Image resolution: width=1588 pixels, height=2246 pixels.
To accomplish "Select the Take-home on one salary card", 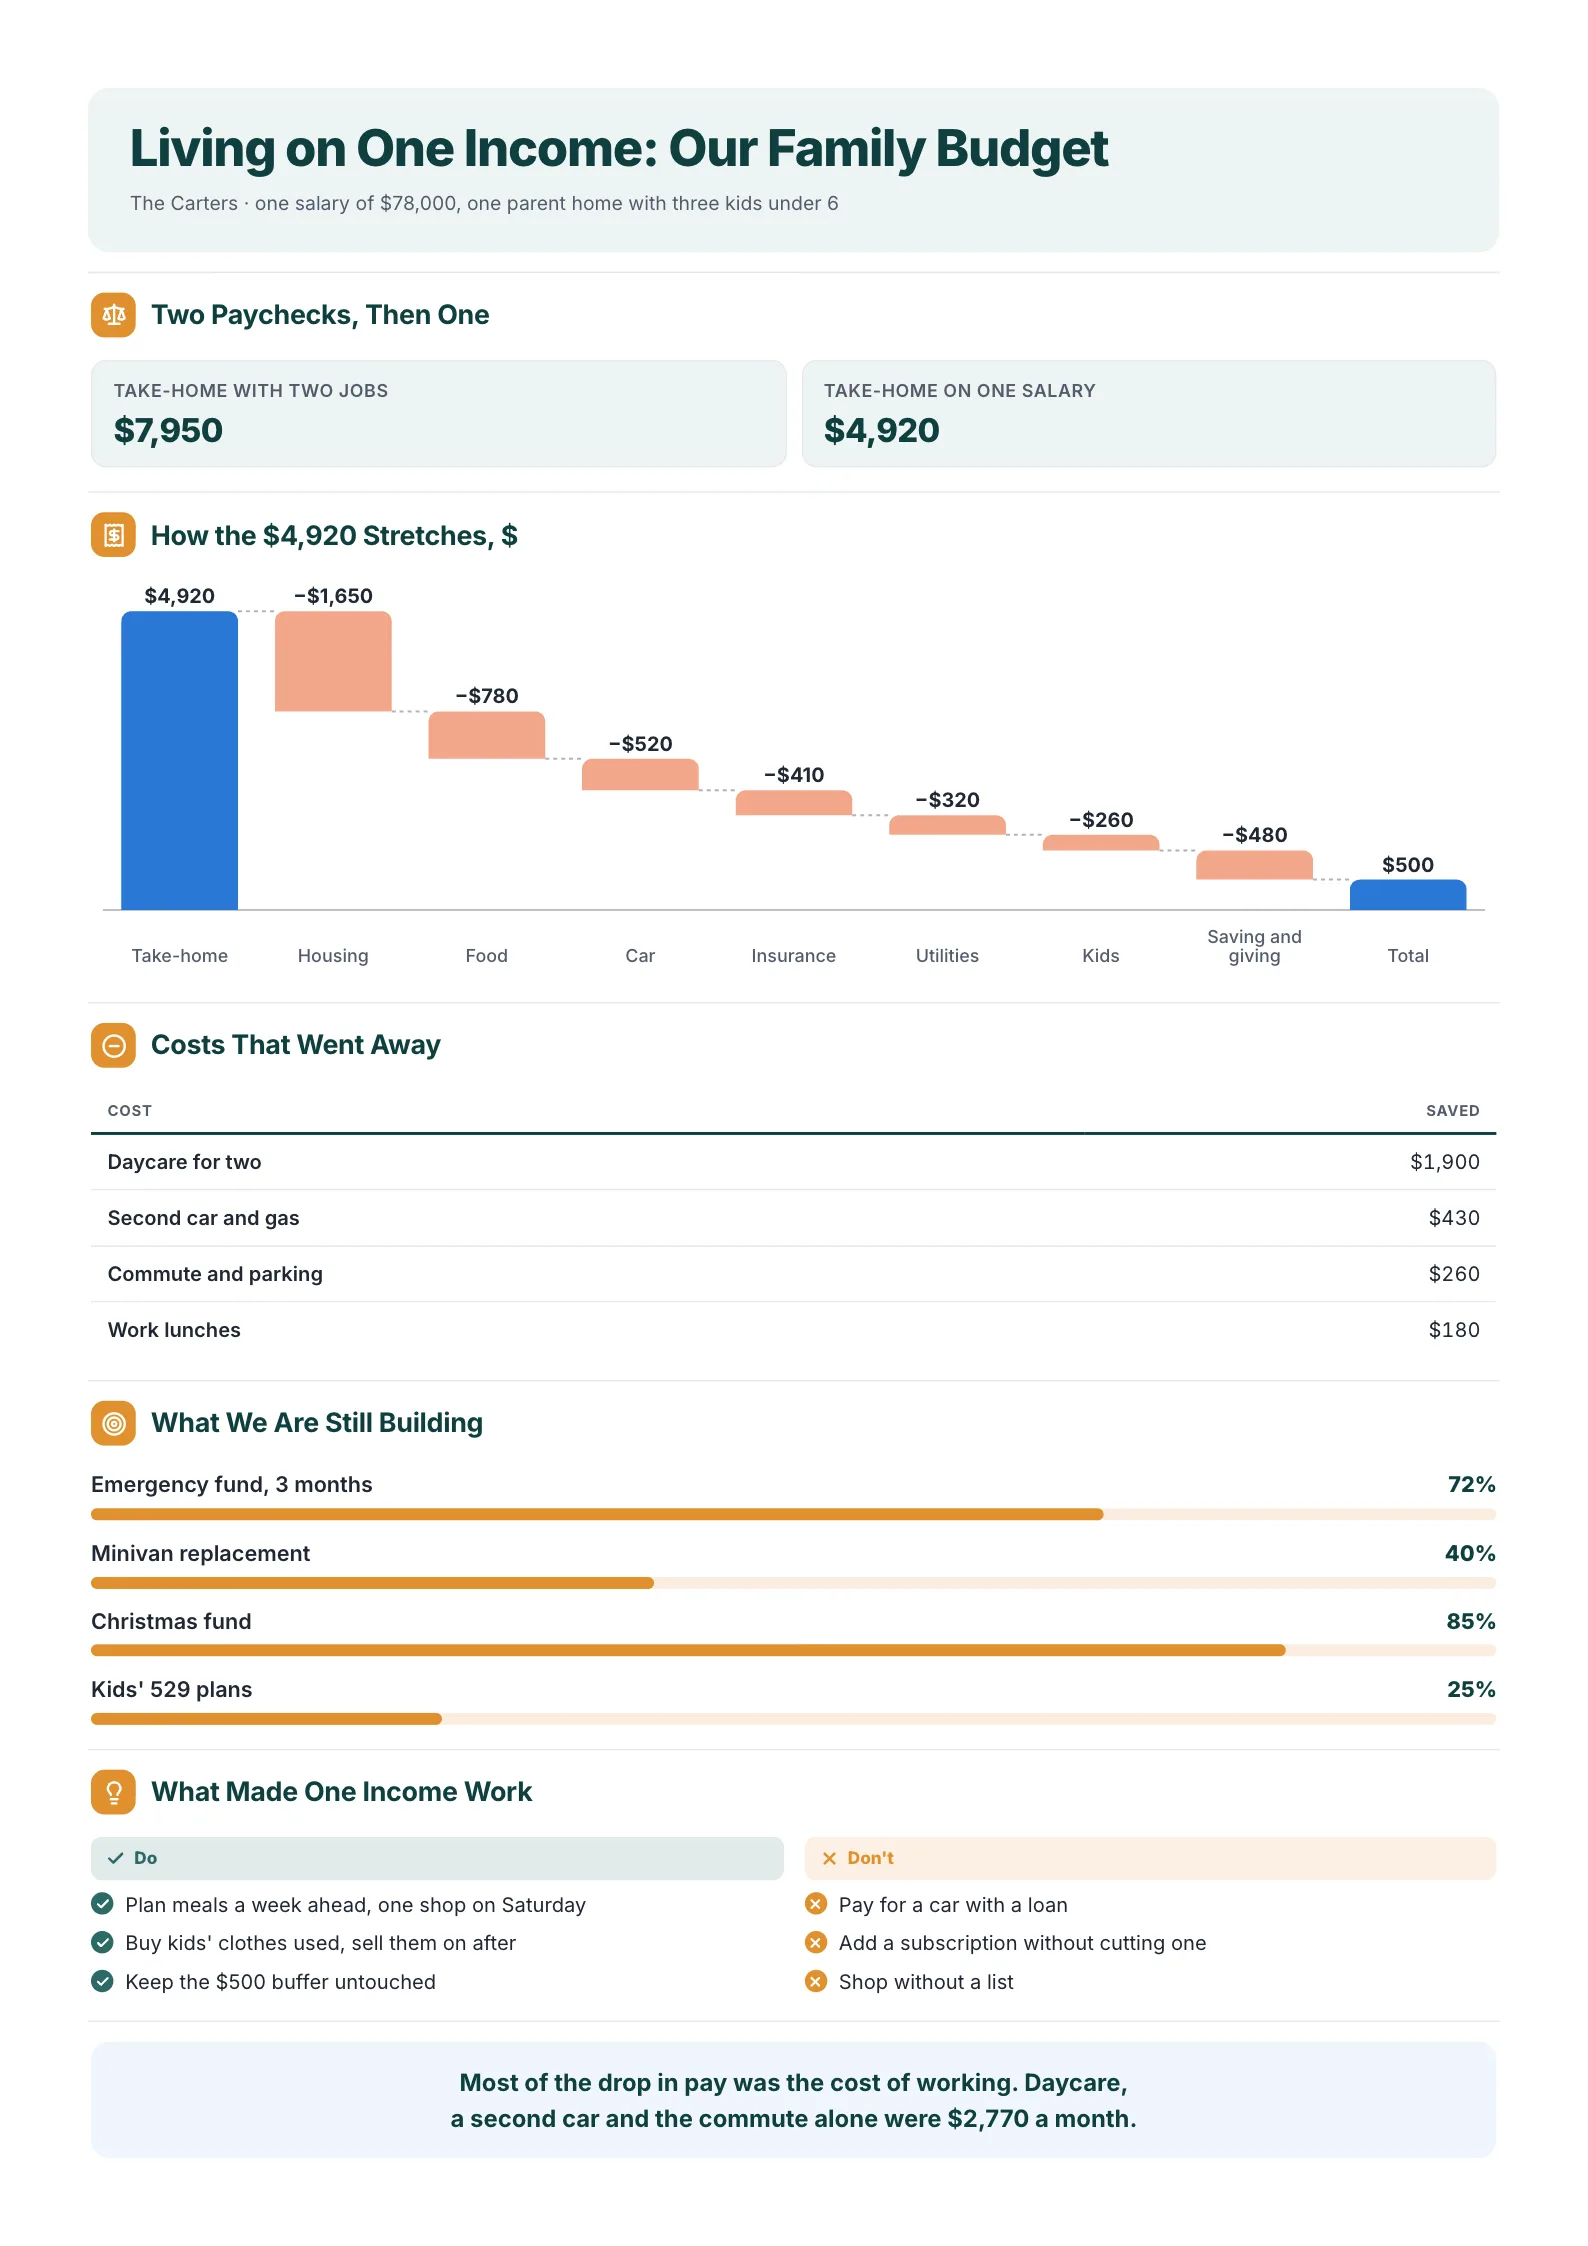I will point(1149,414).
